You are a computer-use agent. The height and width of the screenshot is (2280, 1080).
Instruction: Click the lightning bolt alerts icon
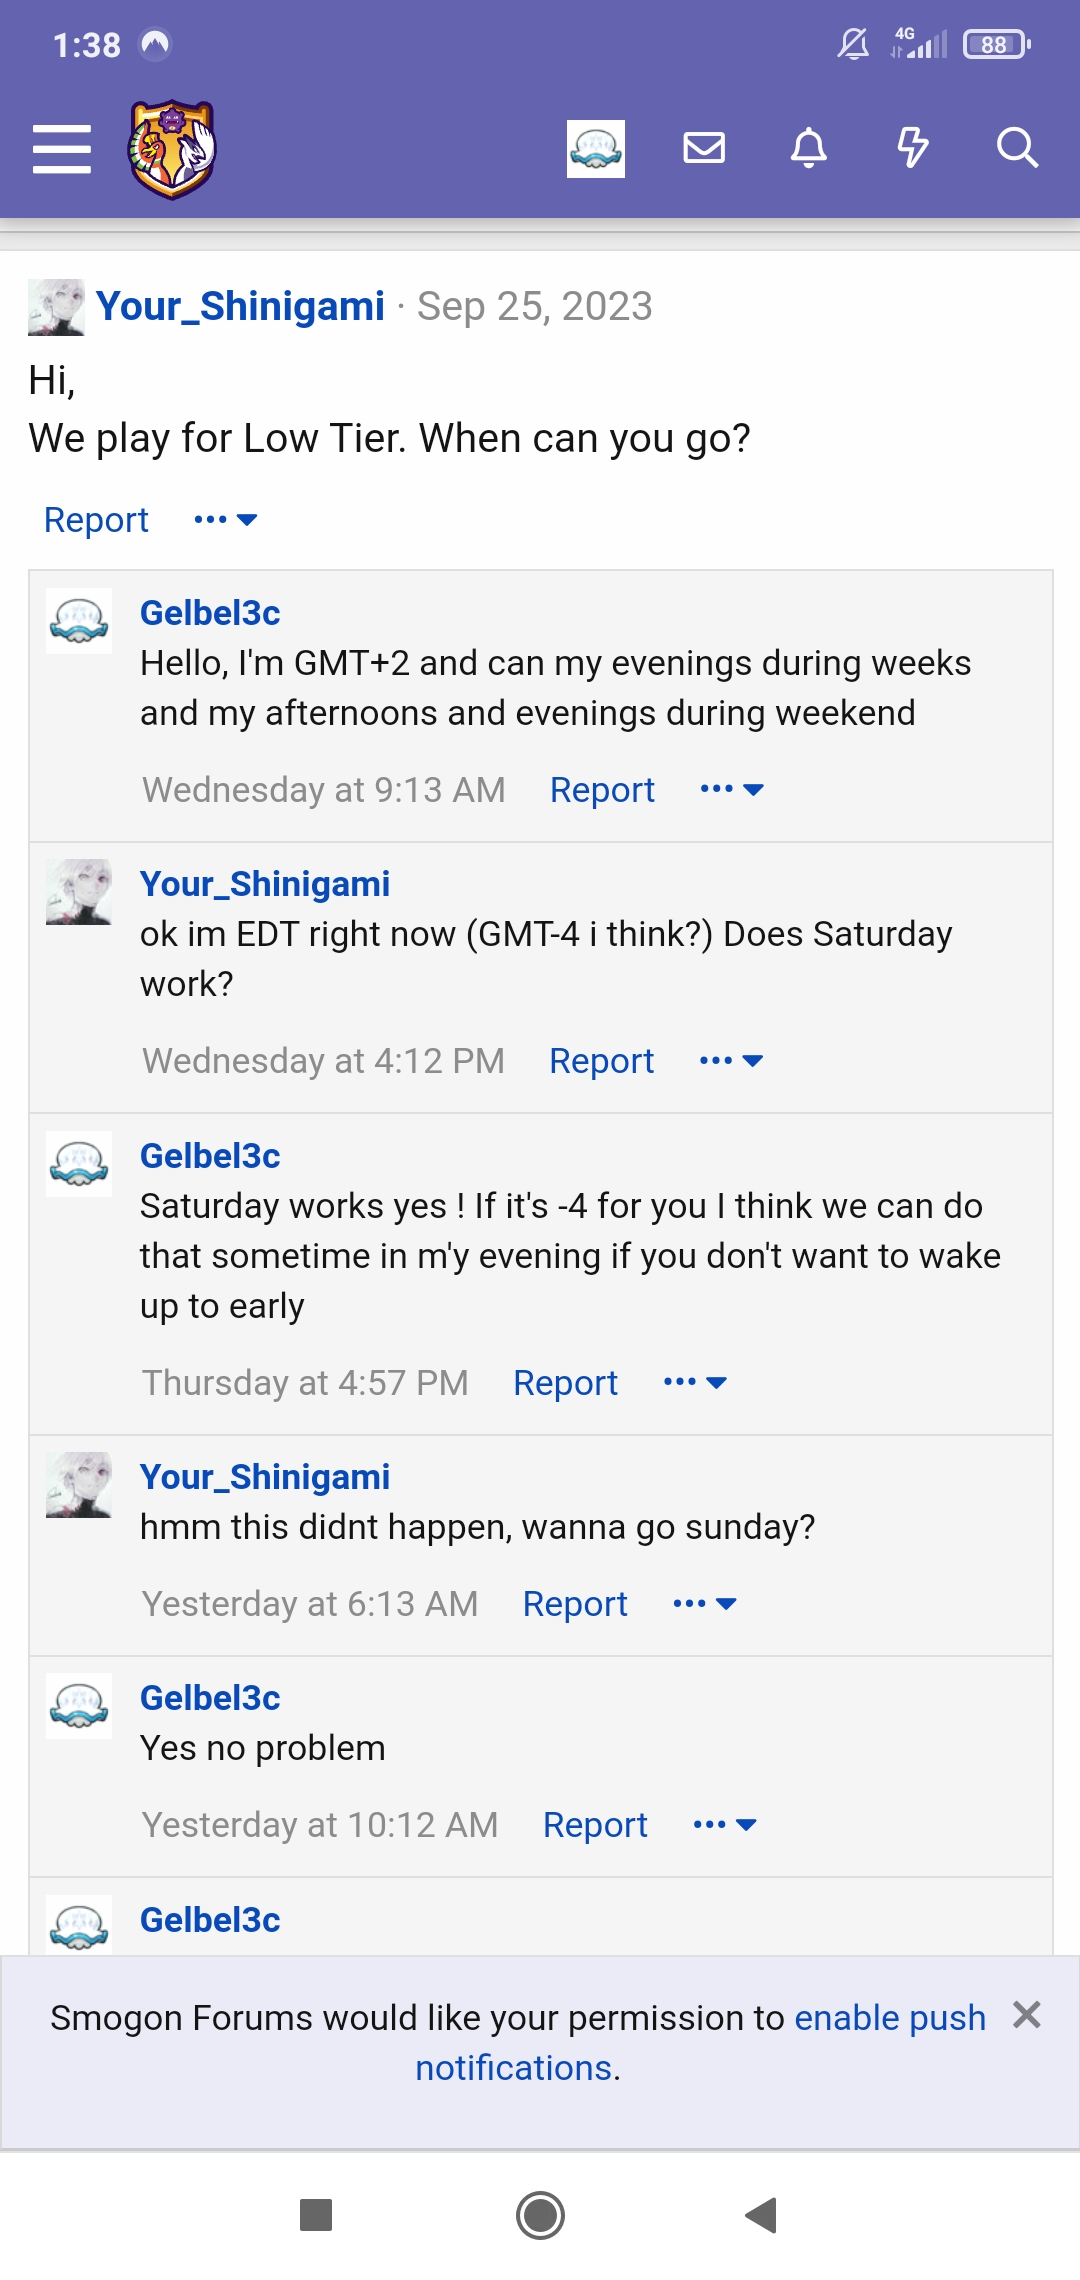pos(912,148)
